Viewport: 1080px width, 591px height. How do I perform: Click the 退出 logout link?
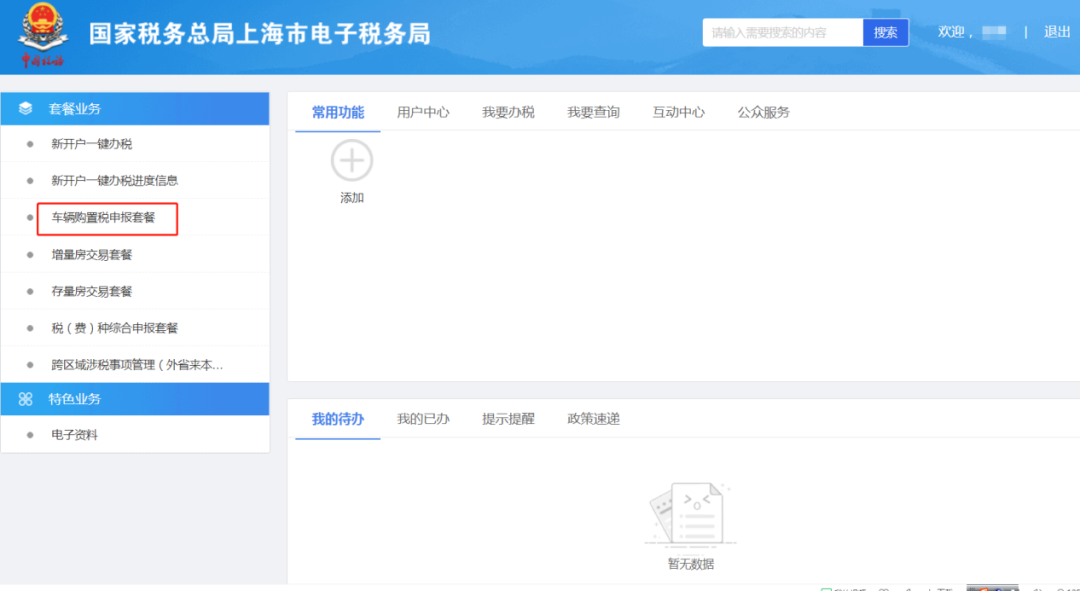pyautogui.click(x=1057, y=32)
